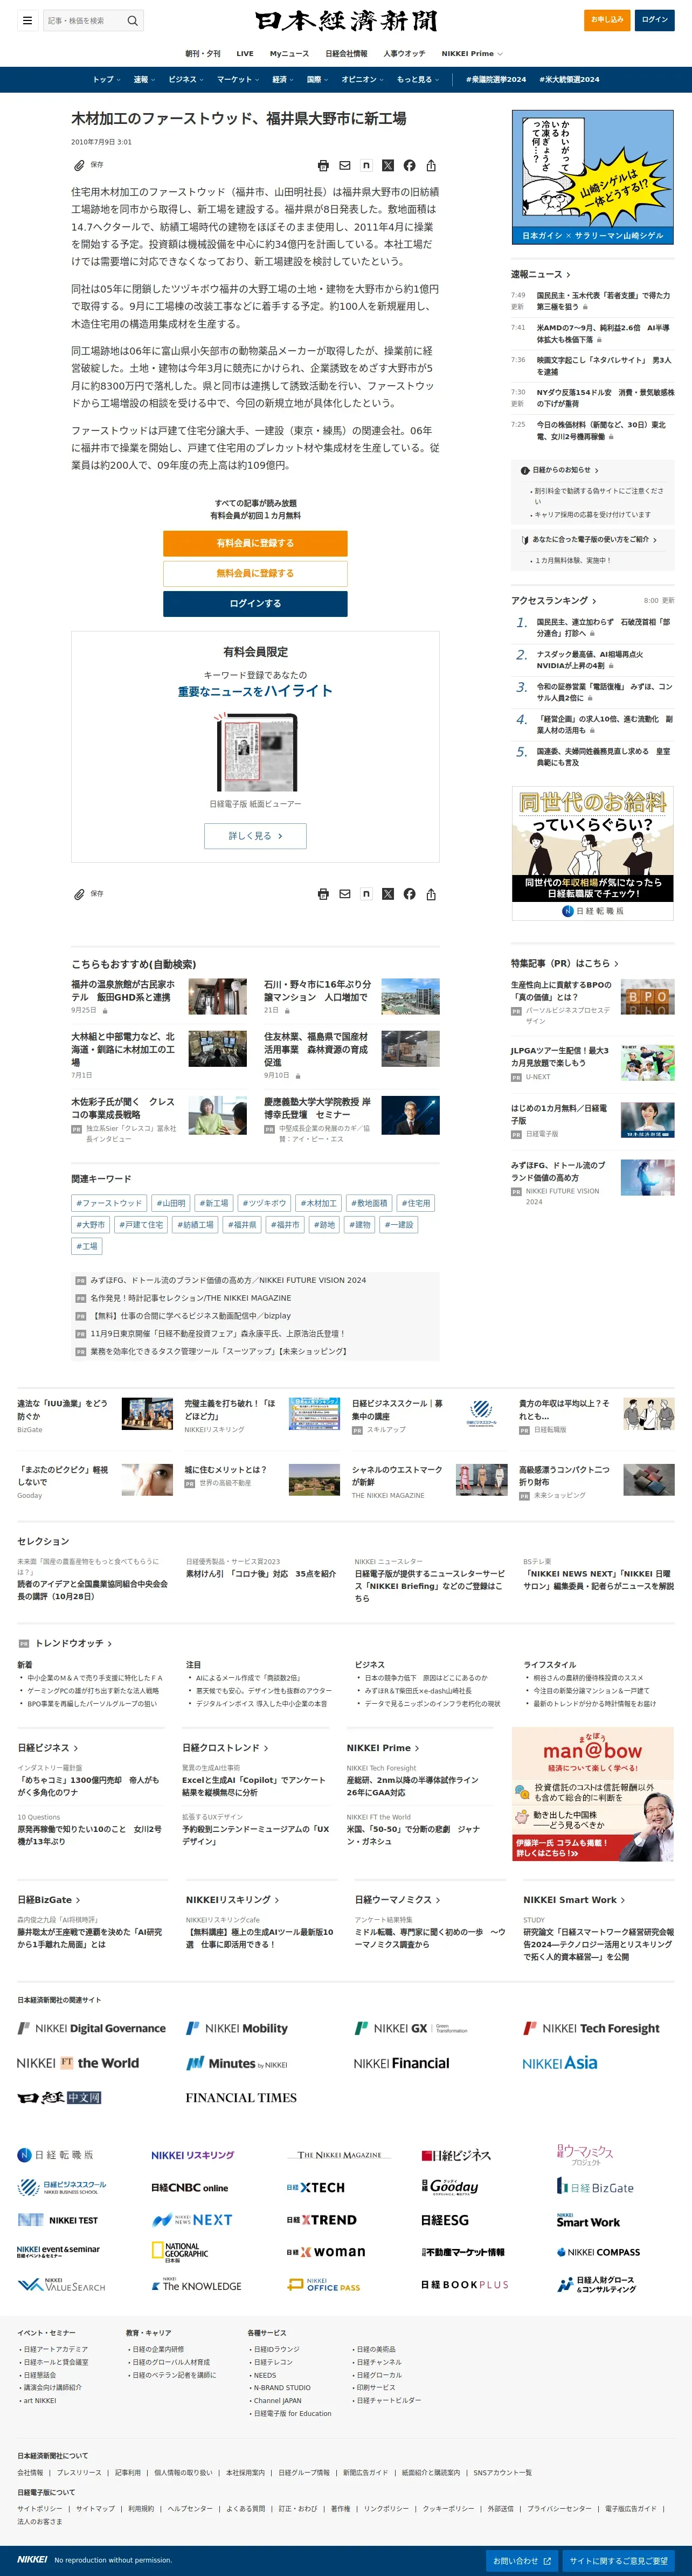Click the ログインする button
The image size is (692, 2576).
click(255, 604)
